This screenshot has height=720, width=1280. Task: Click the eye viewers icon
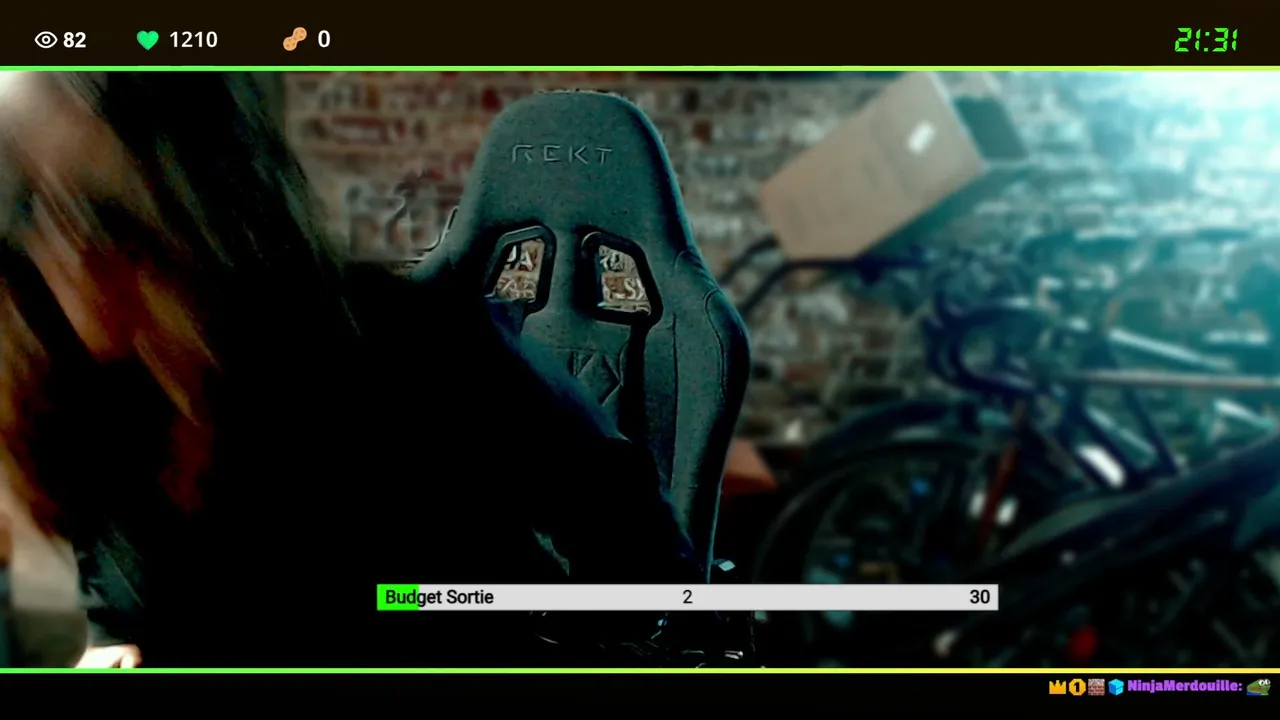click(46, 40)
